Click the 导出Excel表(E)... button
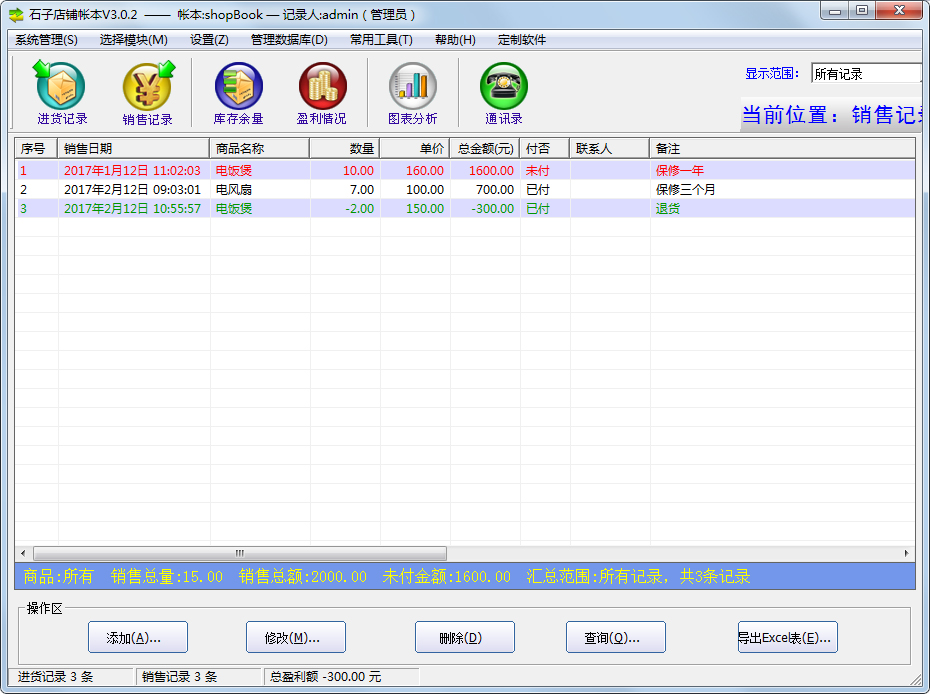 [x=787, y=637]
